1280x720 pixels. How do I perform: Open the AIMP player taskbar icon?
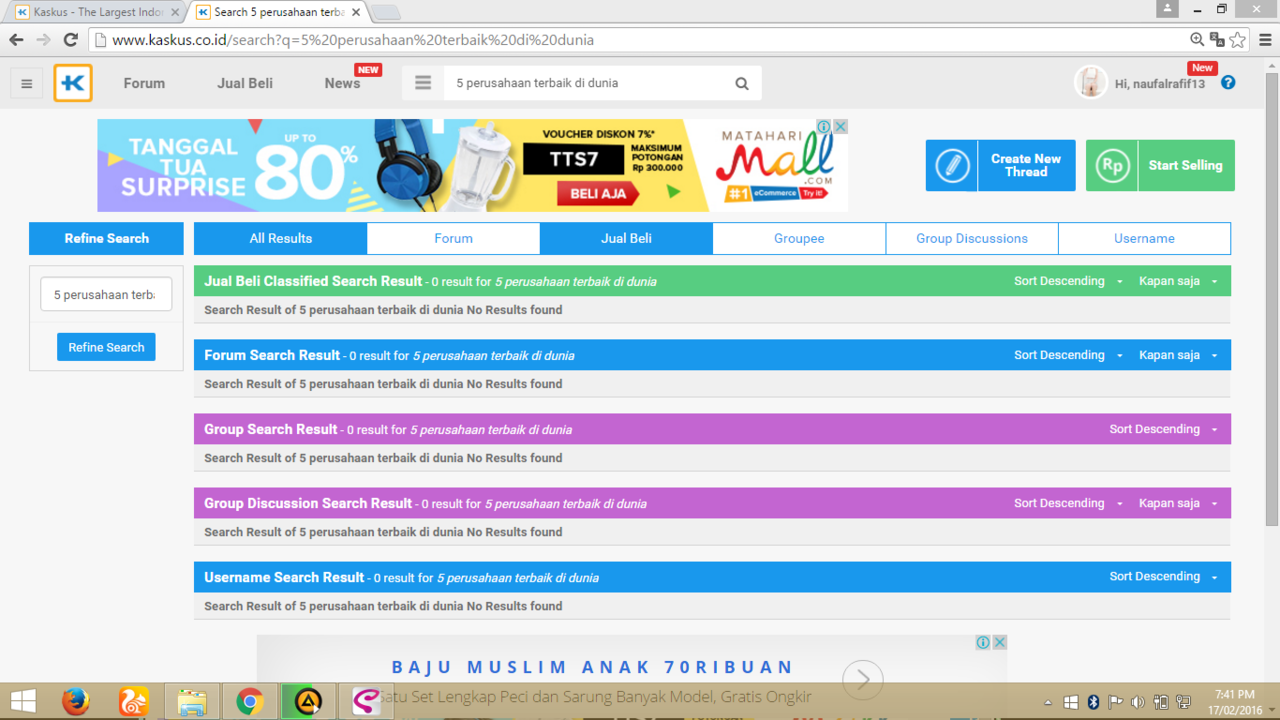308,702
